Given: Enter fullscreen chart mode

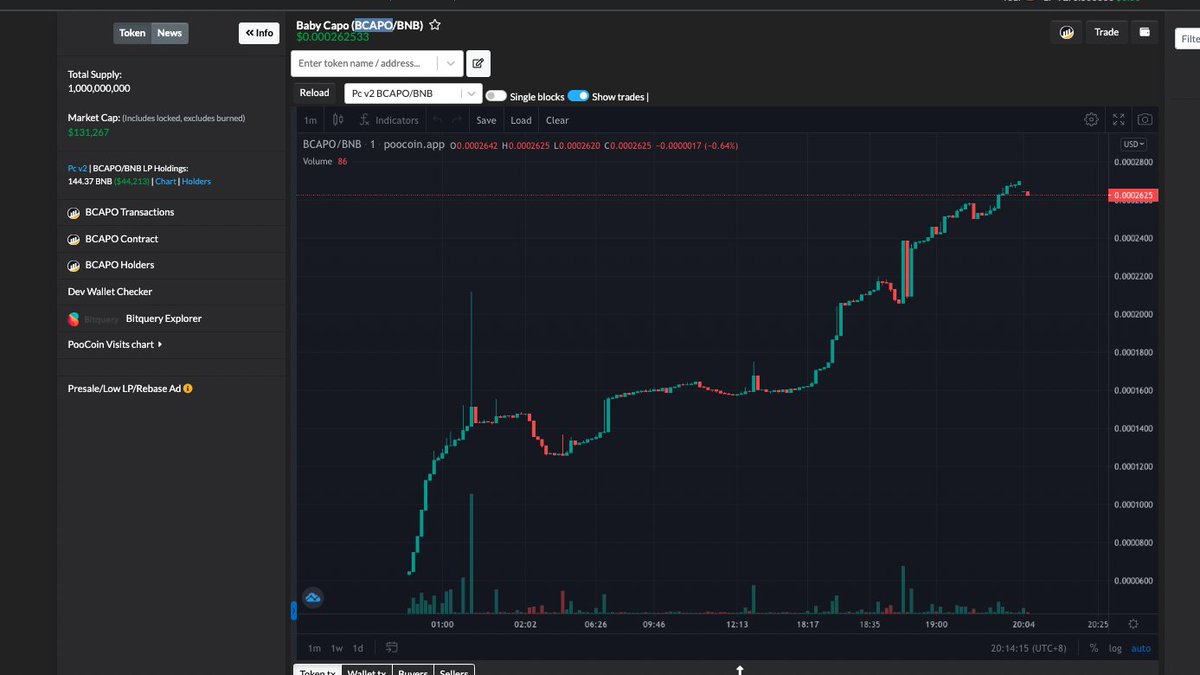Looking at the screenshot, I should [x=1118, y=119].
